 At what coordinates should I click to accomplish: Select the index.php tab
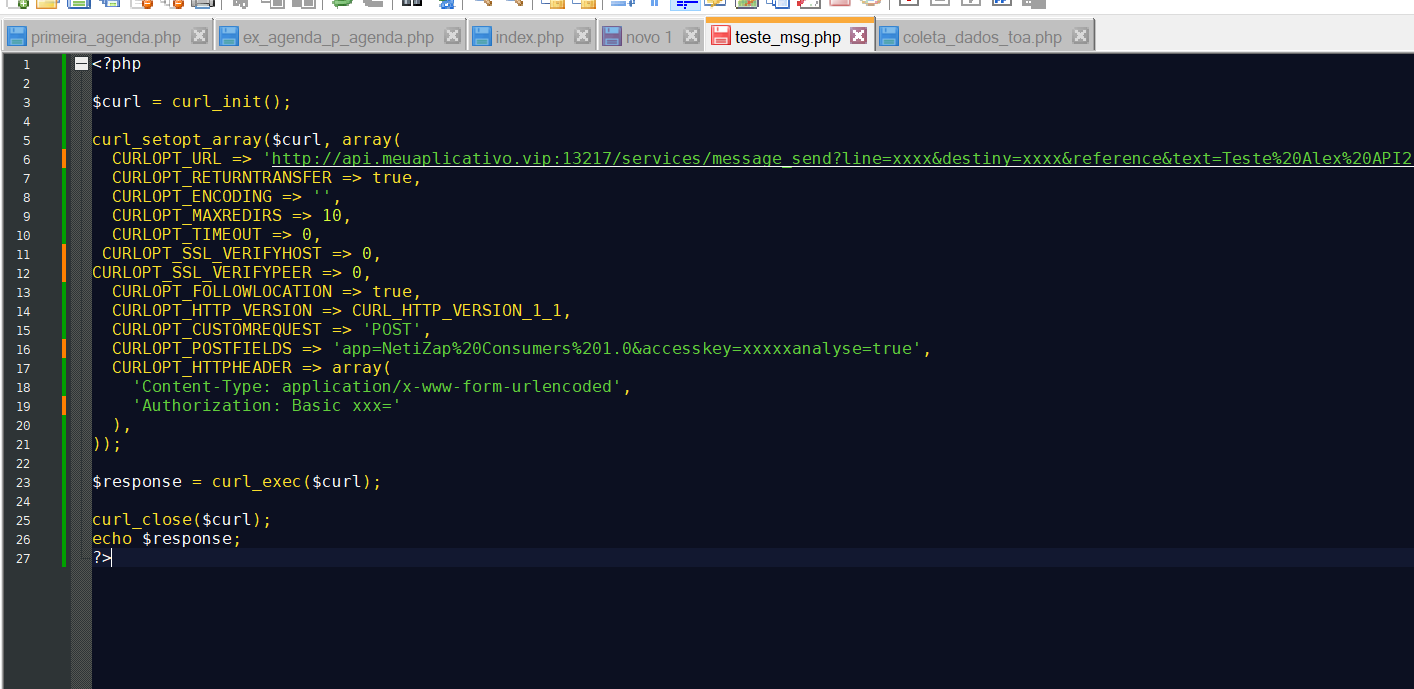[x=530, y=38]
